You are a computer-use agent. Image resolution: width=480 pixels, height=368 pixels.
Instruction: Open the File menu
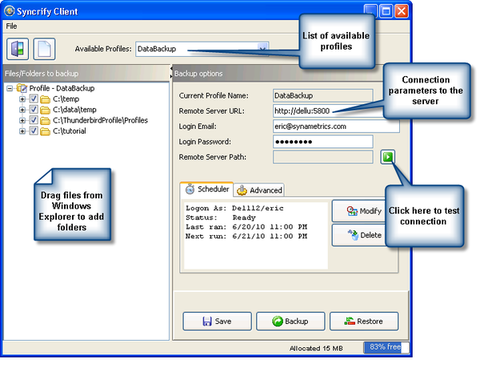[x=11, y=26]
